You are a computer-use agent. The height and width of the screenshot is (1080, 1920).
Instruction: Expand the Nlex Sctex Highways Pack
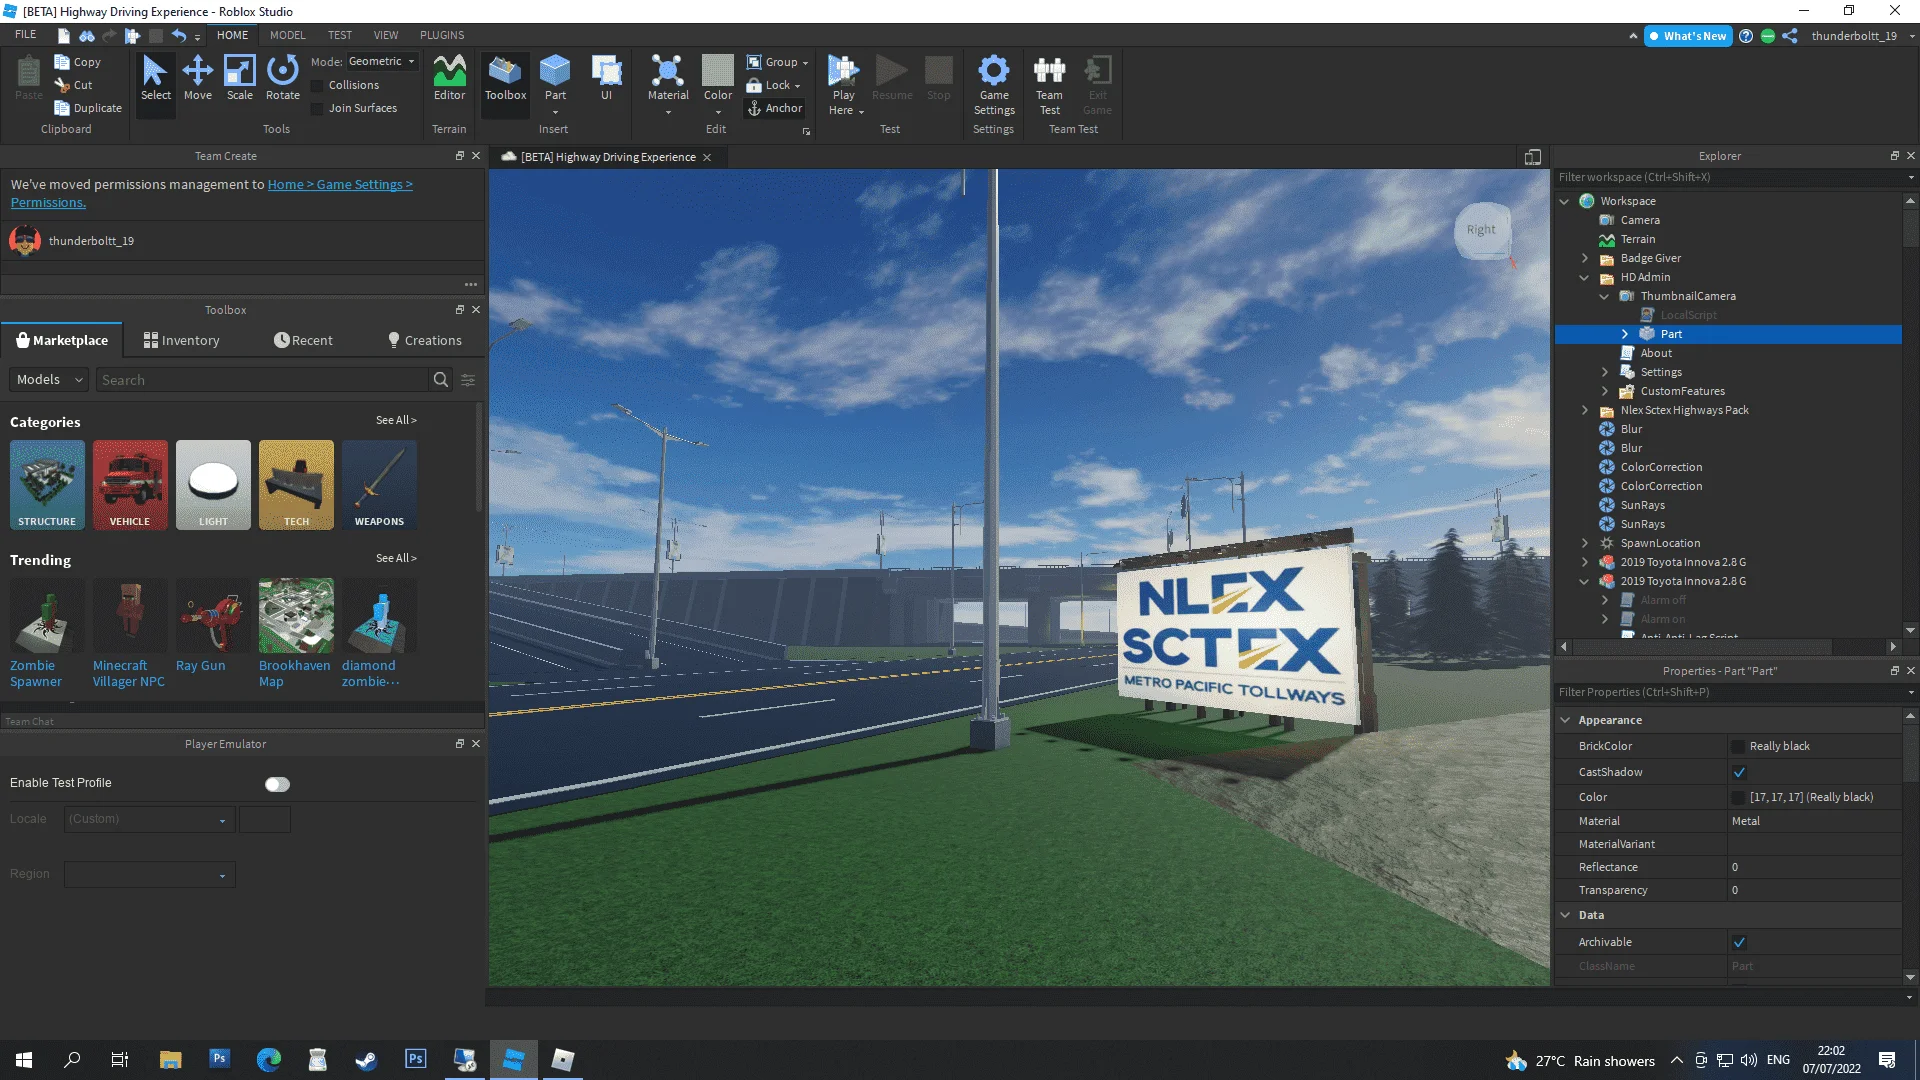1585,410
